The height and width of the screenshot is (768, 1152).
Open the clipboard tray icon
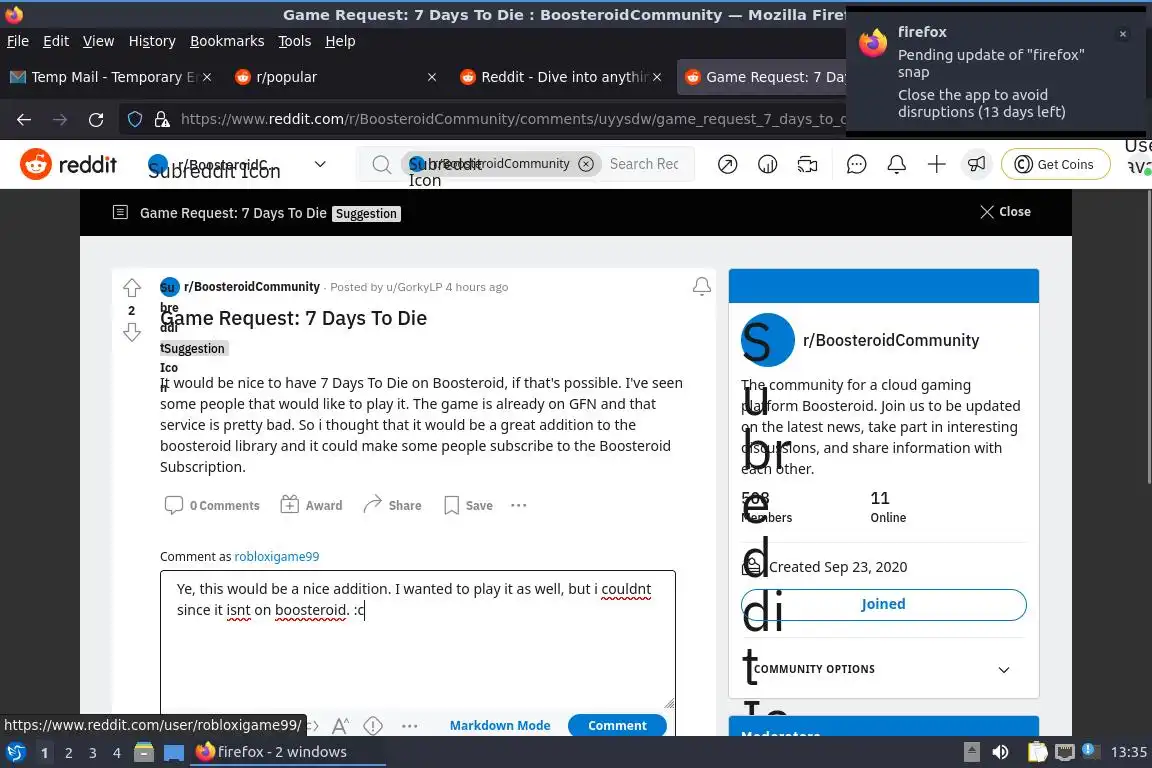[x=1037, y=752]
